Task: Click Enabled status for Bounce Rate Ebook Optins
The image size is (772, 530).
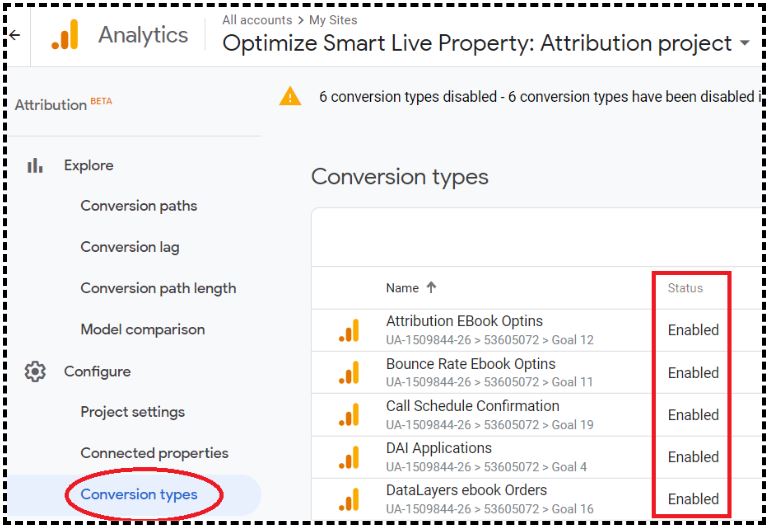Action: 693,373
